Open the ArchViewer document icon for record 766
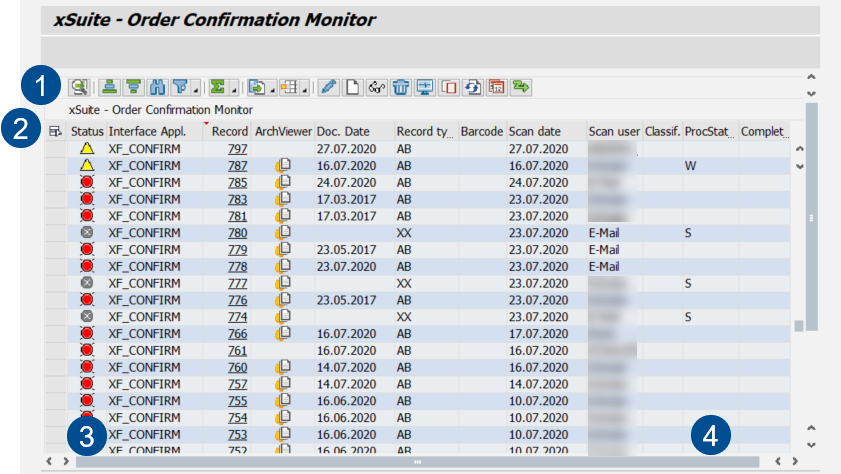 283,334
